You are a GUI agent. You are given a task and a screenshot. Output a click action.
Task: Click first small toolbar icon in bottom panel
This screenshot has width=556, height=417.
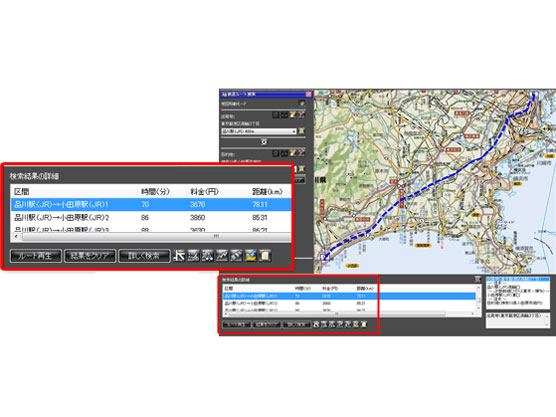[316, 324]
